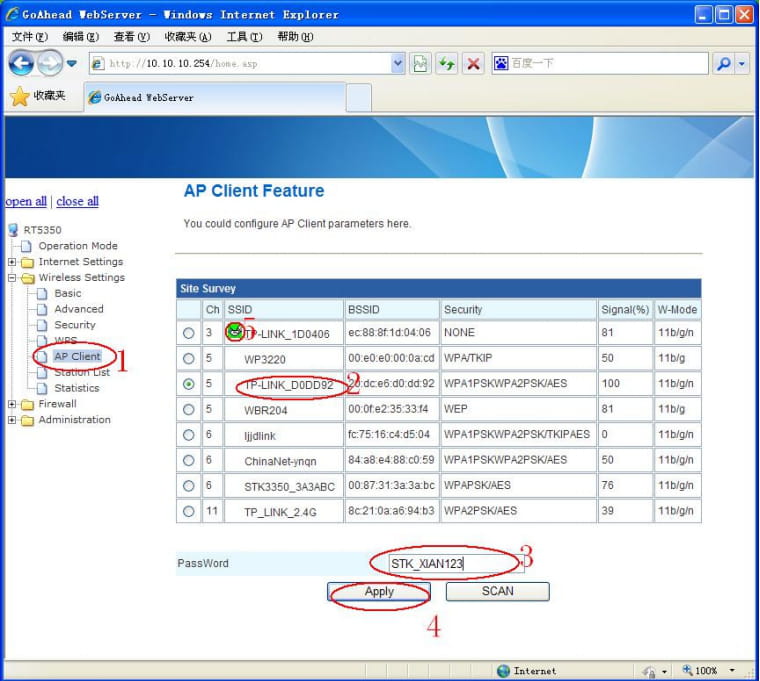
Task: Click the Operation Mode page icon
Action: [27, 246]
